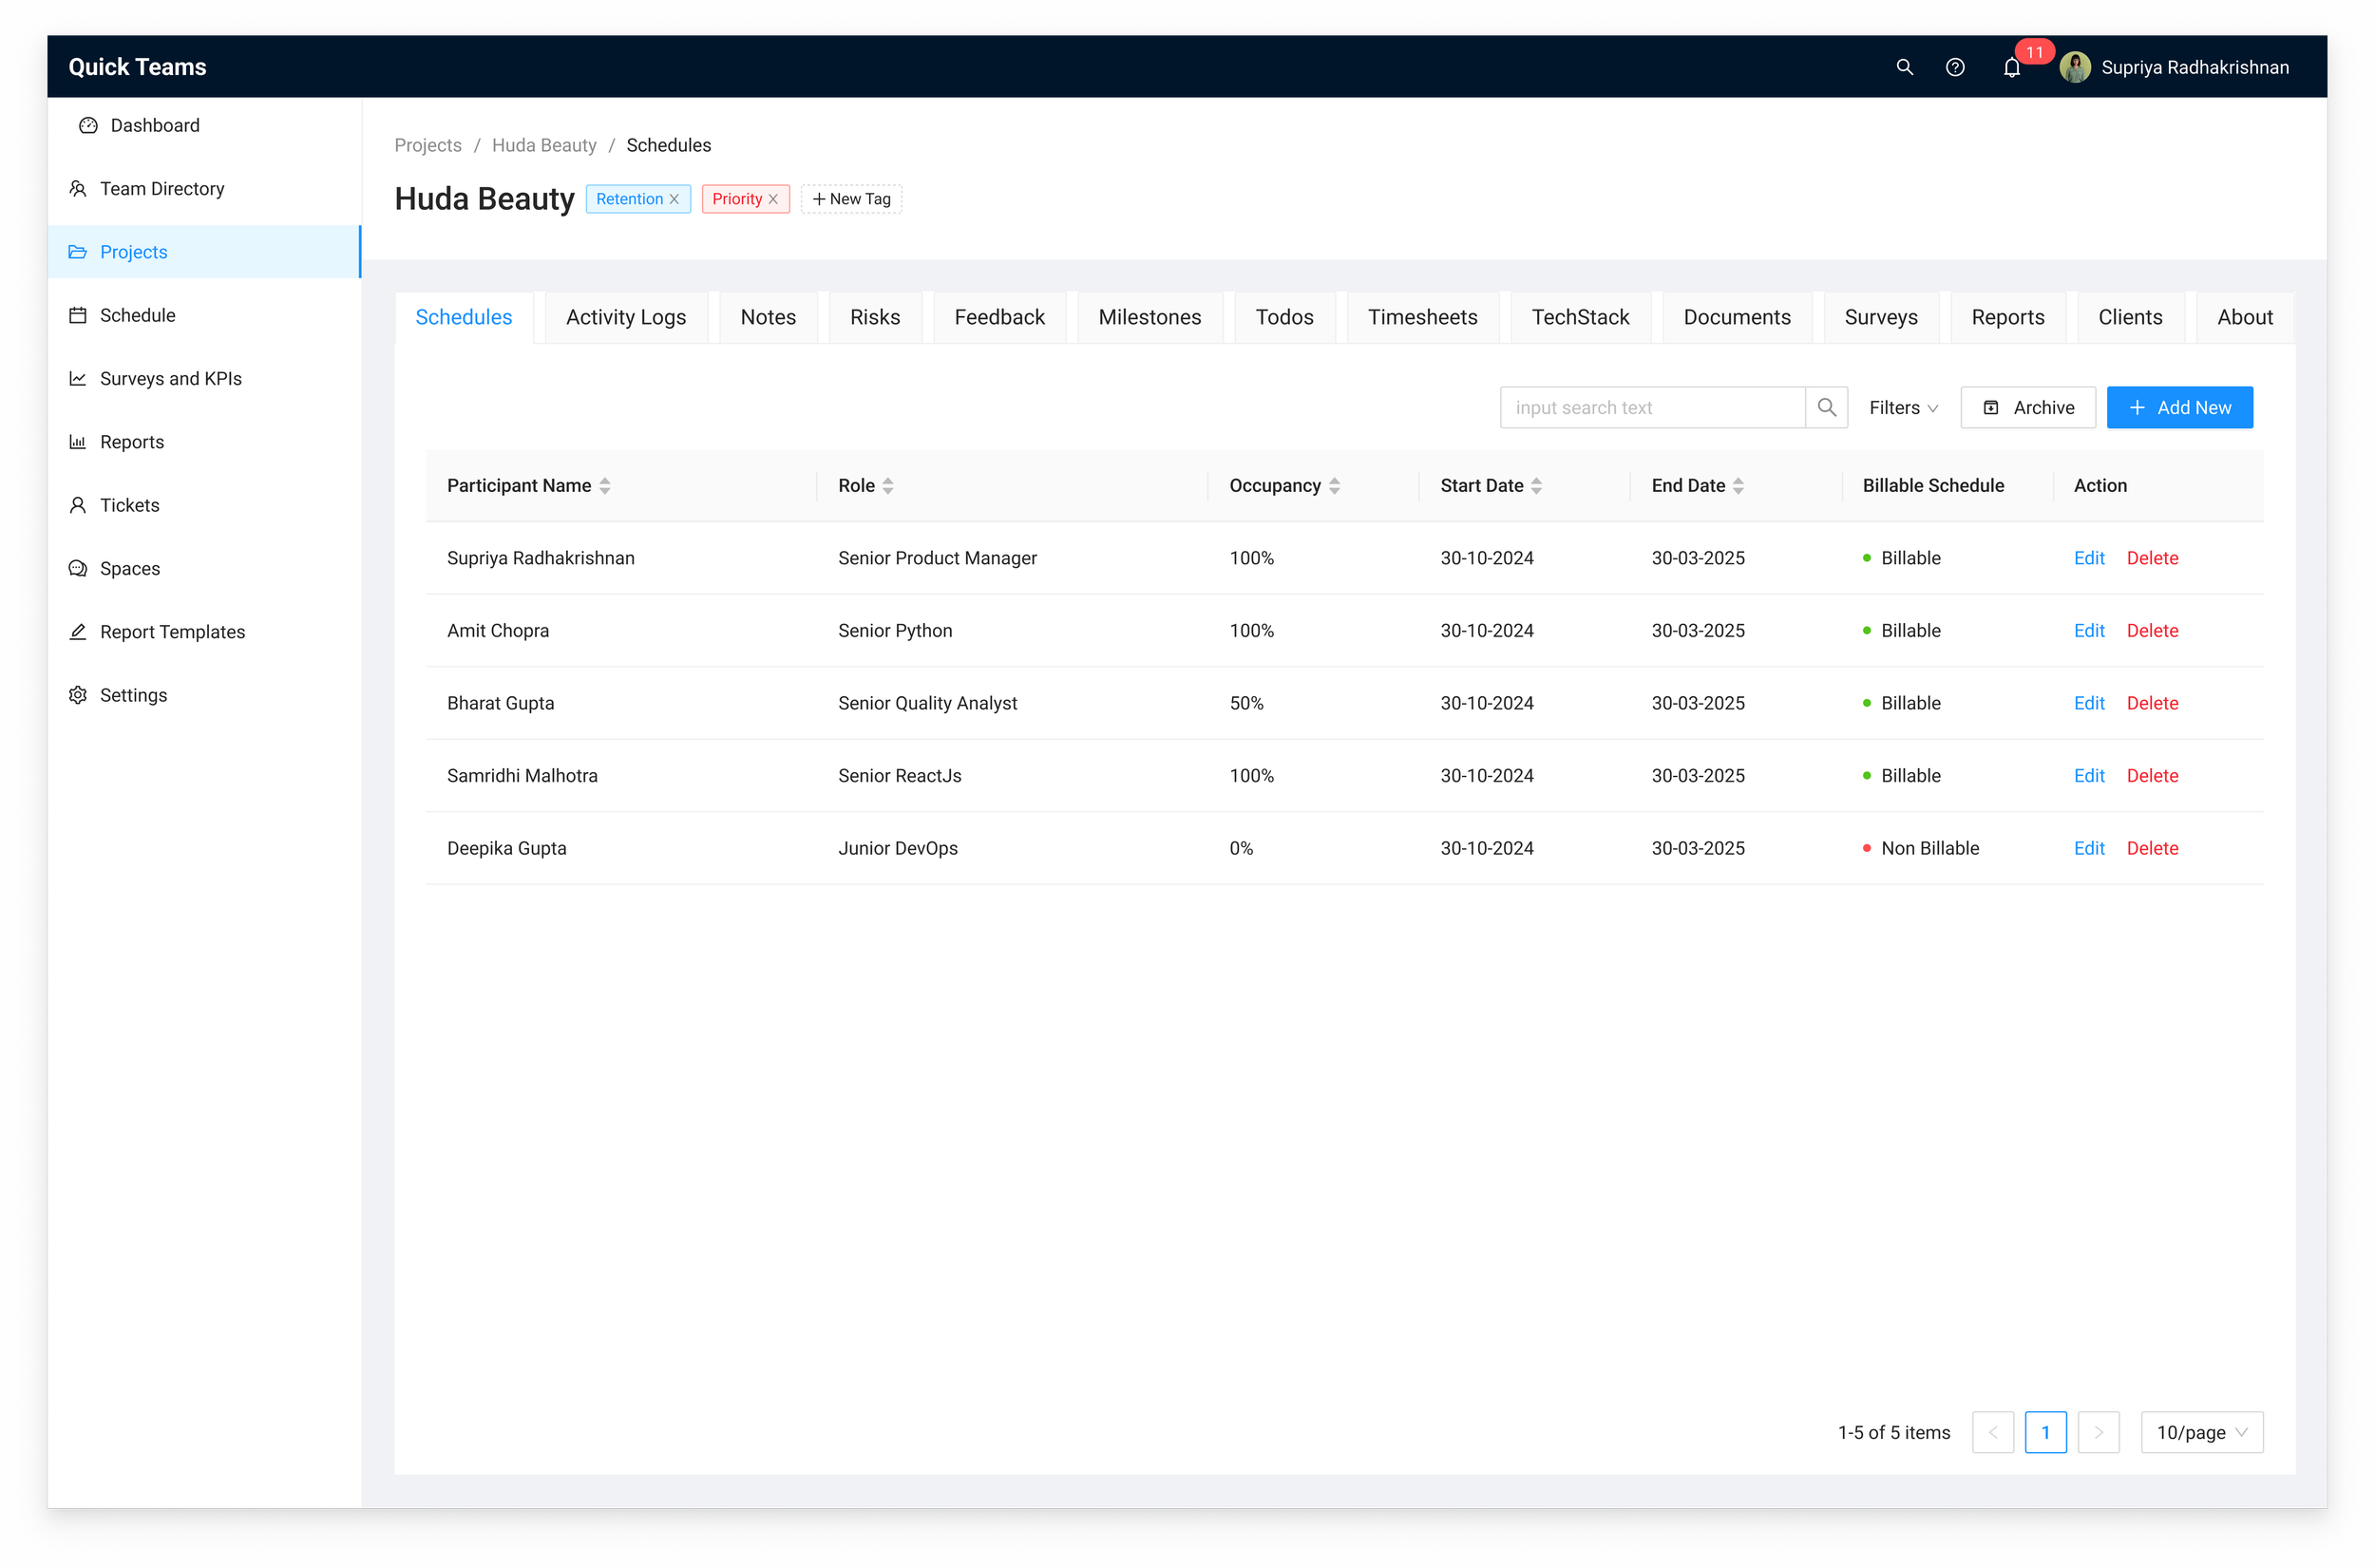Focus the input search text field
Image resolution: width=2375 pixels, height=1568 pixels.
coord(1652,408)
